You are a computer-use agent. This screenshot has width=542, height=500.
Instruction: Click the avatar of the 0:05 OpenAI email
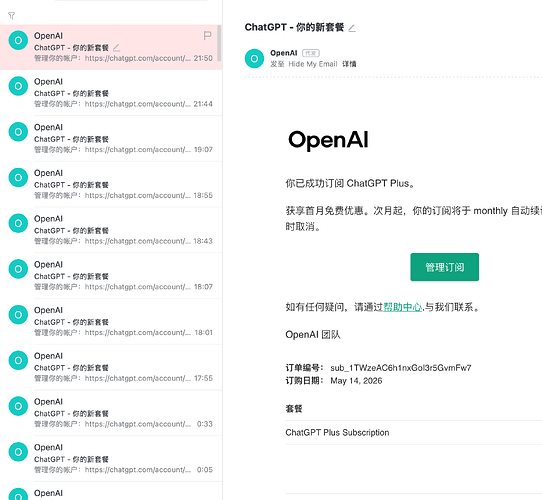18,452
